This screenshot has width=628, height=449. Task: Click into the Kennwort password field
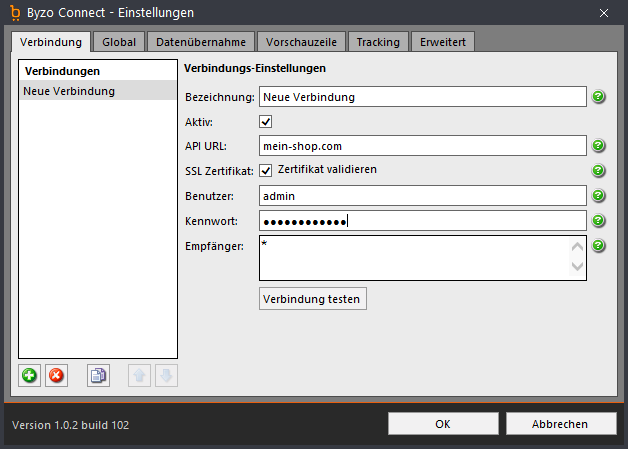pos(423,220)
